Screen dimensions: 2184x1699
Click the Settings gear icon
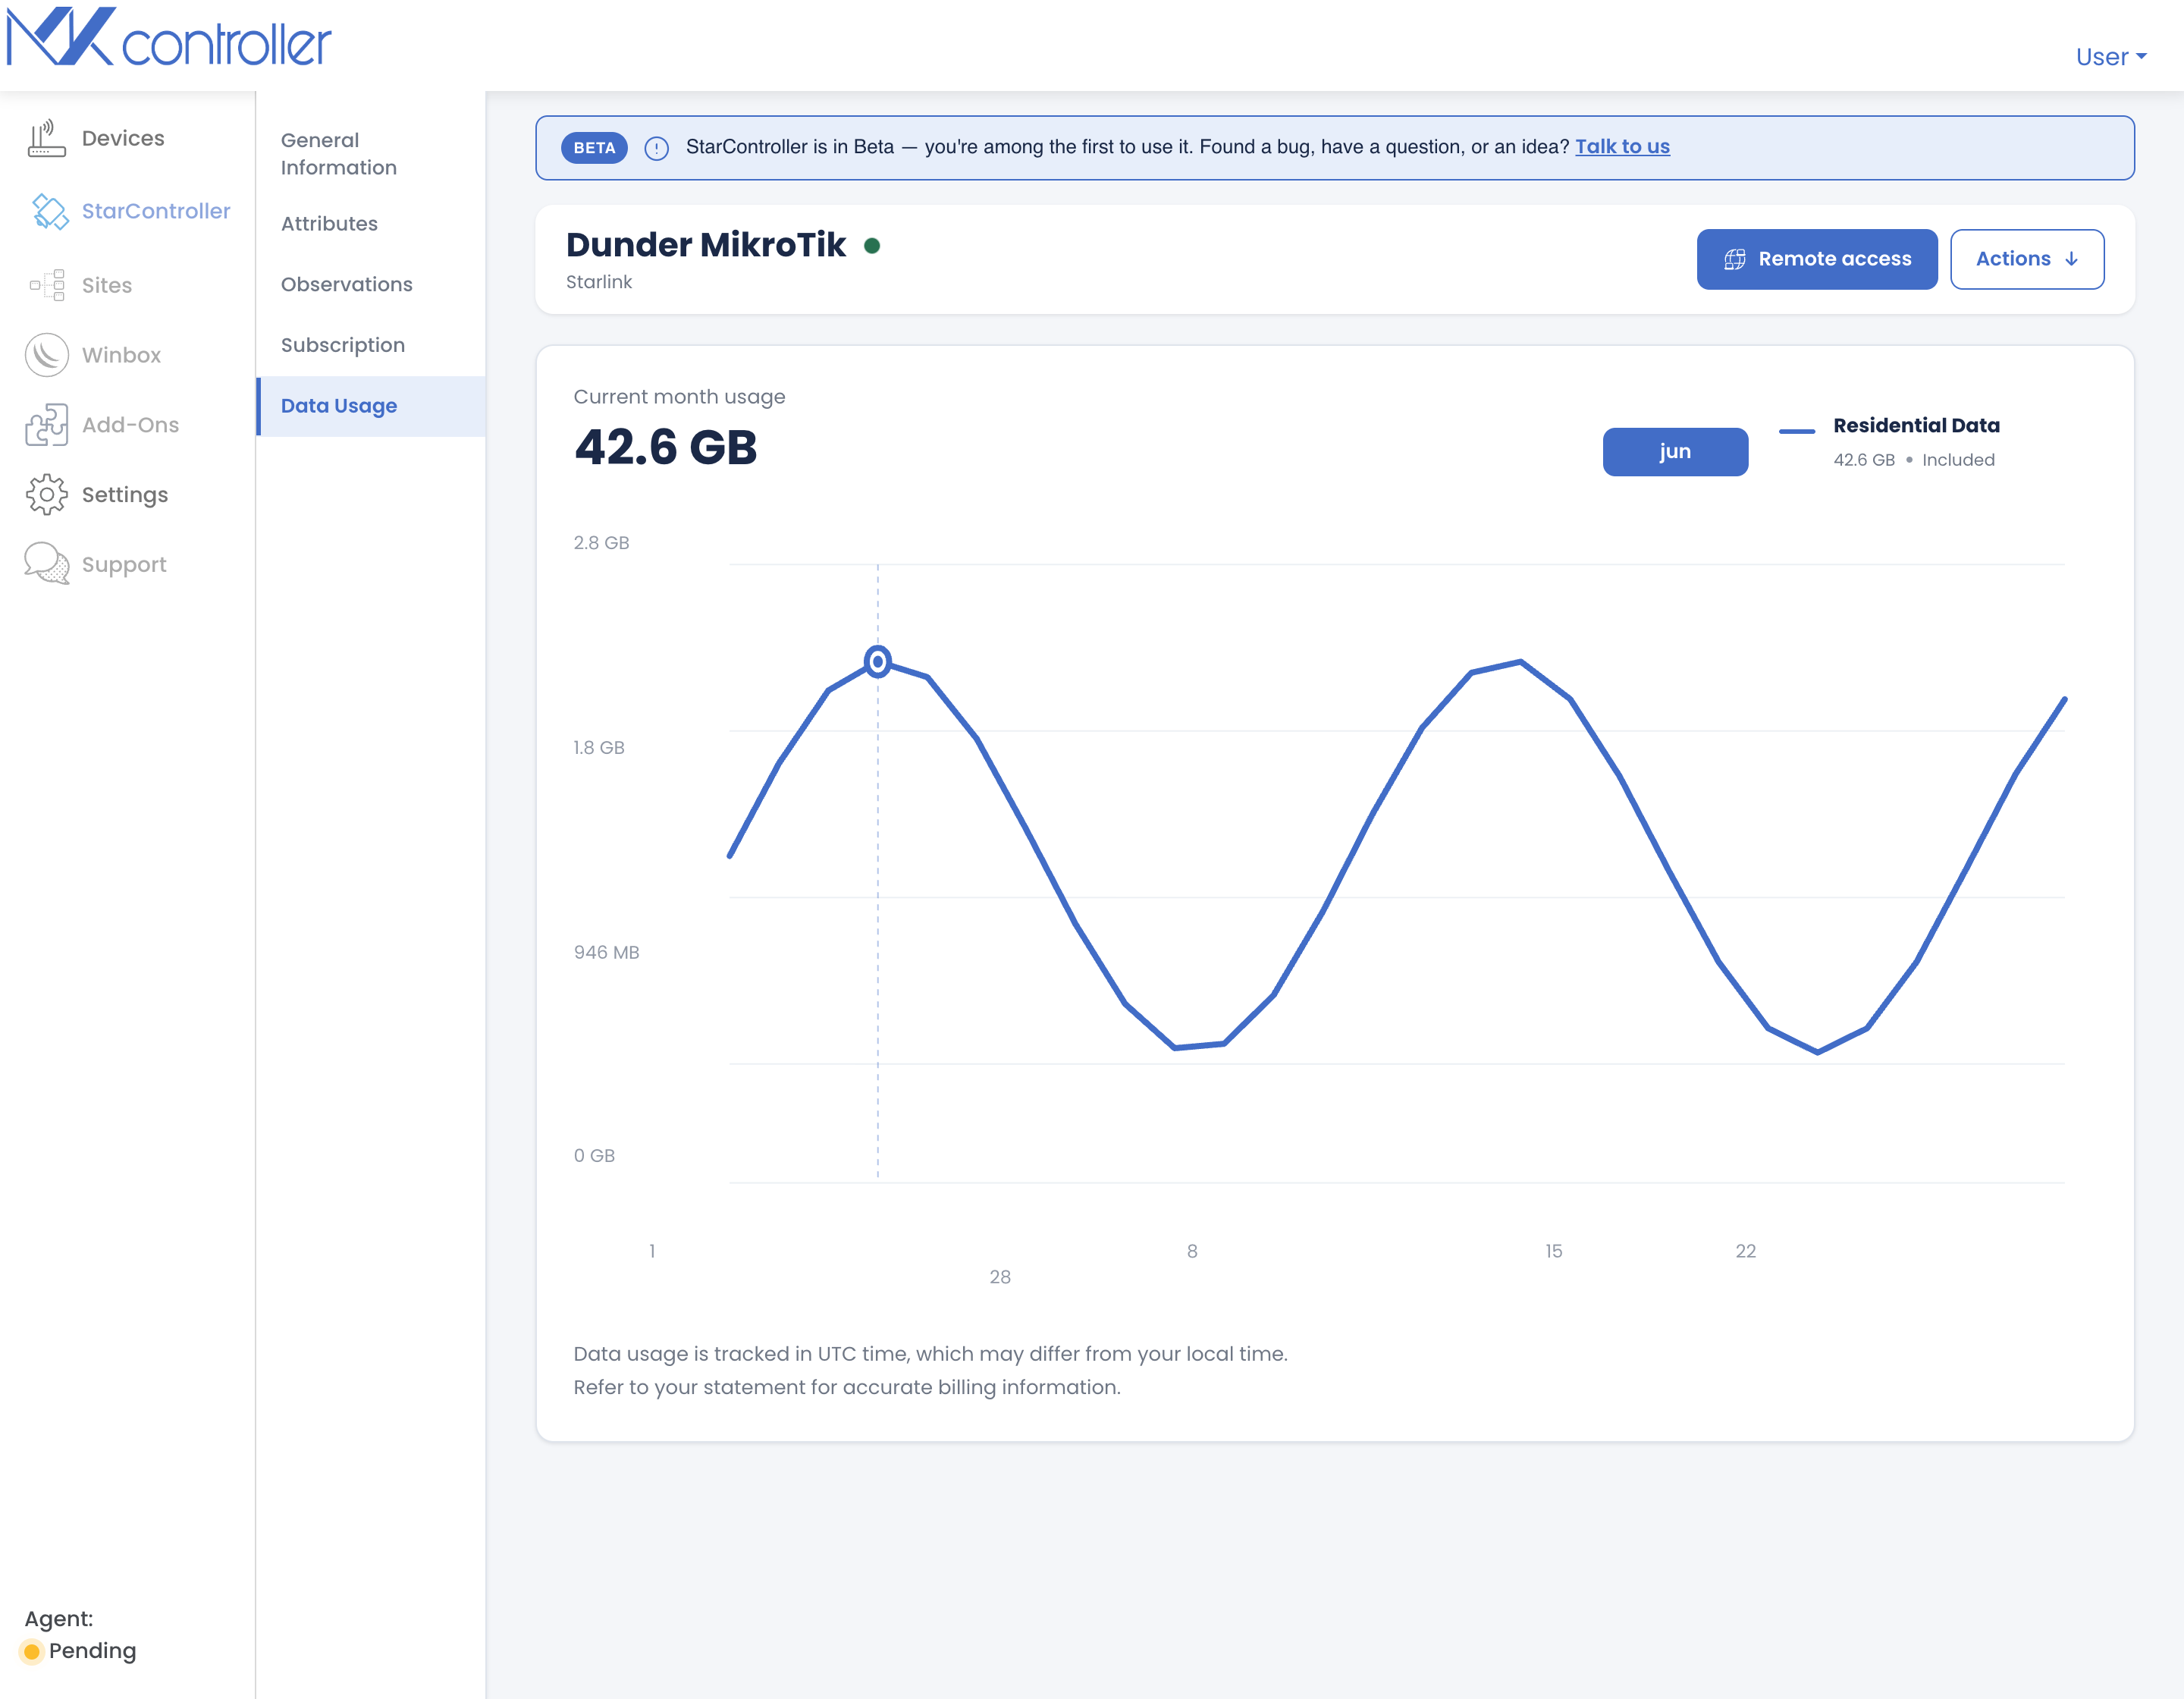[x=47, y=495]
